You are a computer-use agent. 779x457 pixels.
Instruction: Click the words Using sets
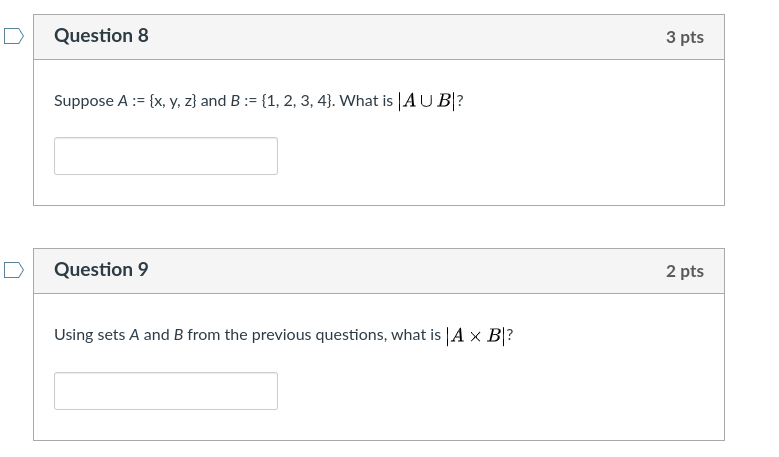89,335
